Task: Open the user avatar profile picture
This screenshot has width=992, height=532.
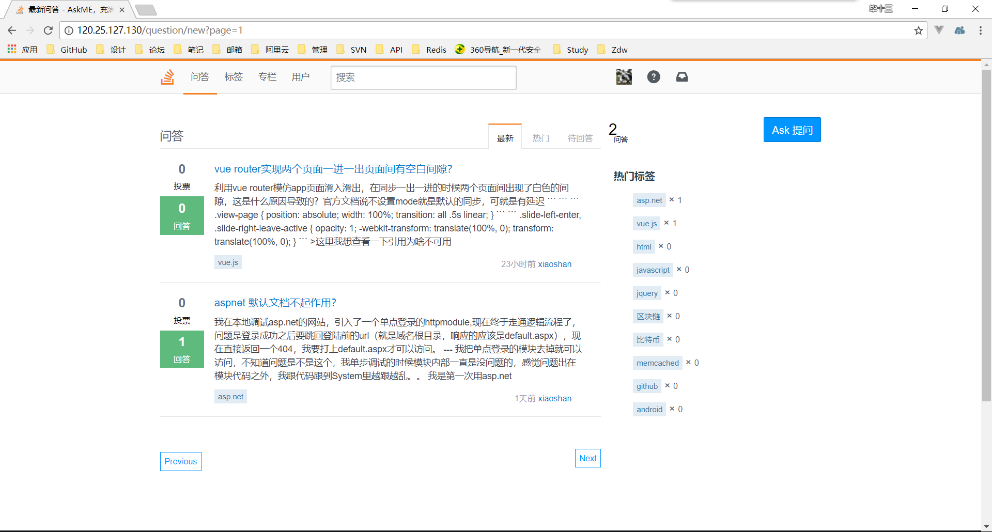Action: pos(624,77)
